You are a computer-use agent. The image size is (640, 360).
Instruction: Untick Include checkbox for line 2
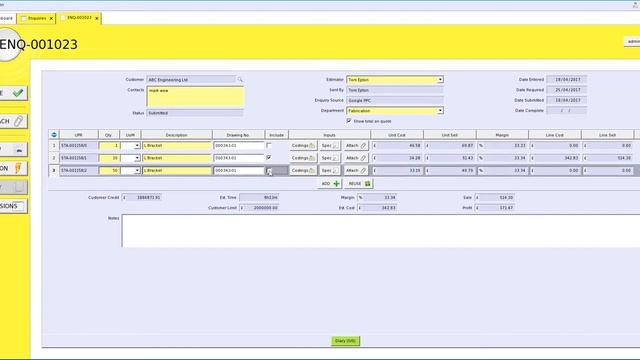point(269,158)
